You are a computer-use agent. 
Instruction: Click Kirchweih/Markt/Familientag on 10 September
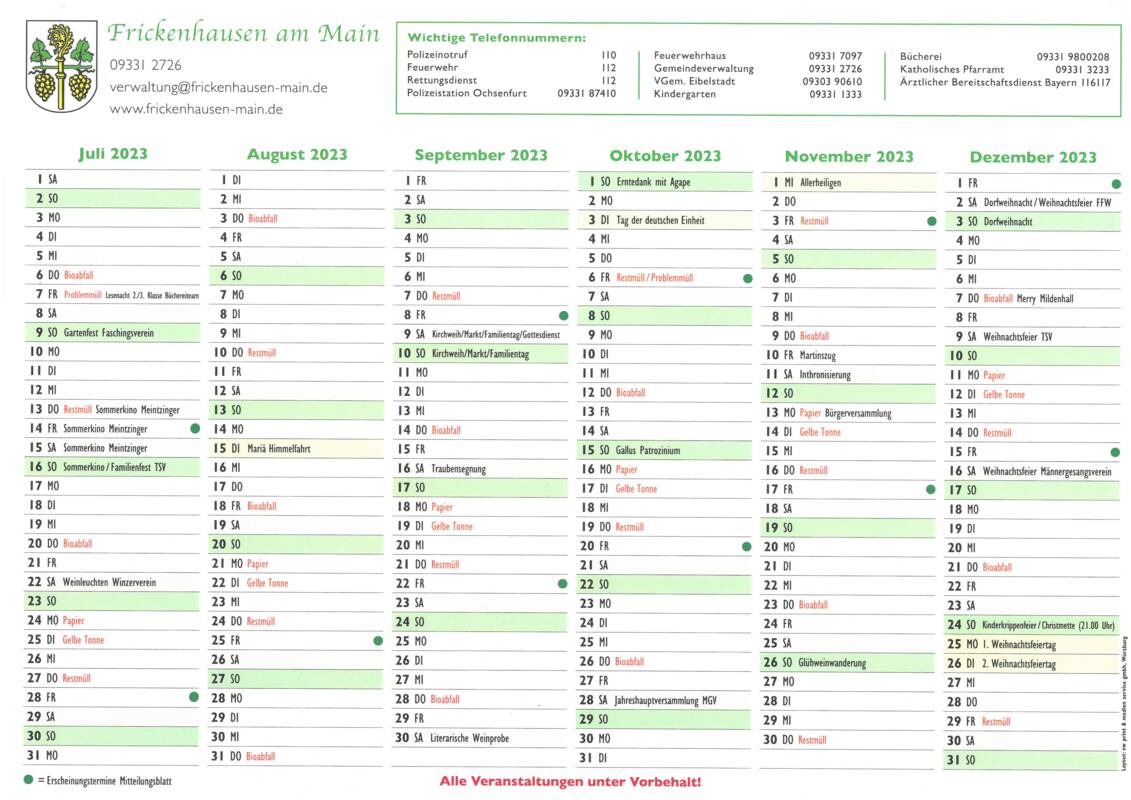[x=480, y=353]
